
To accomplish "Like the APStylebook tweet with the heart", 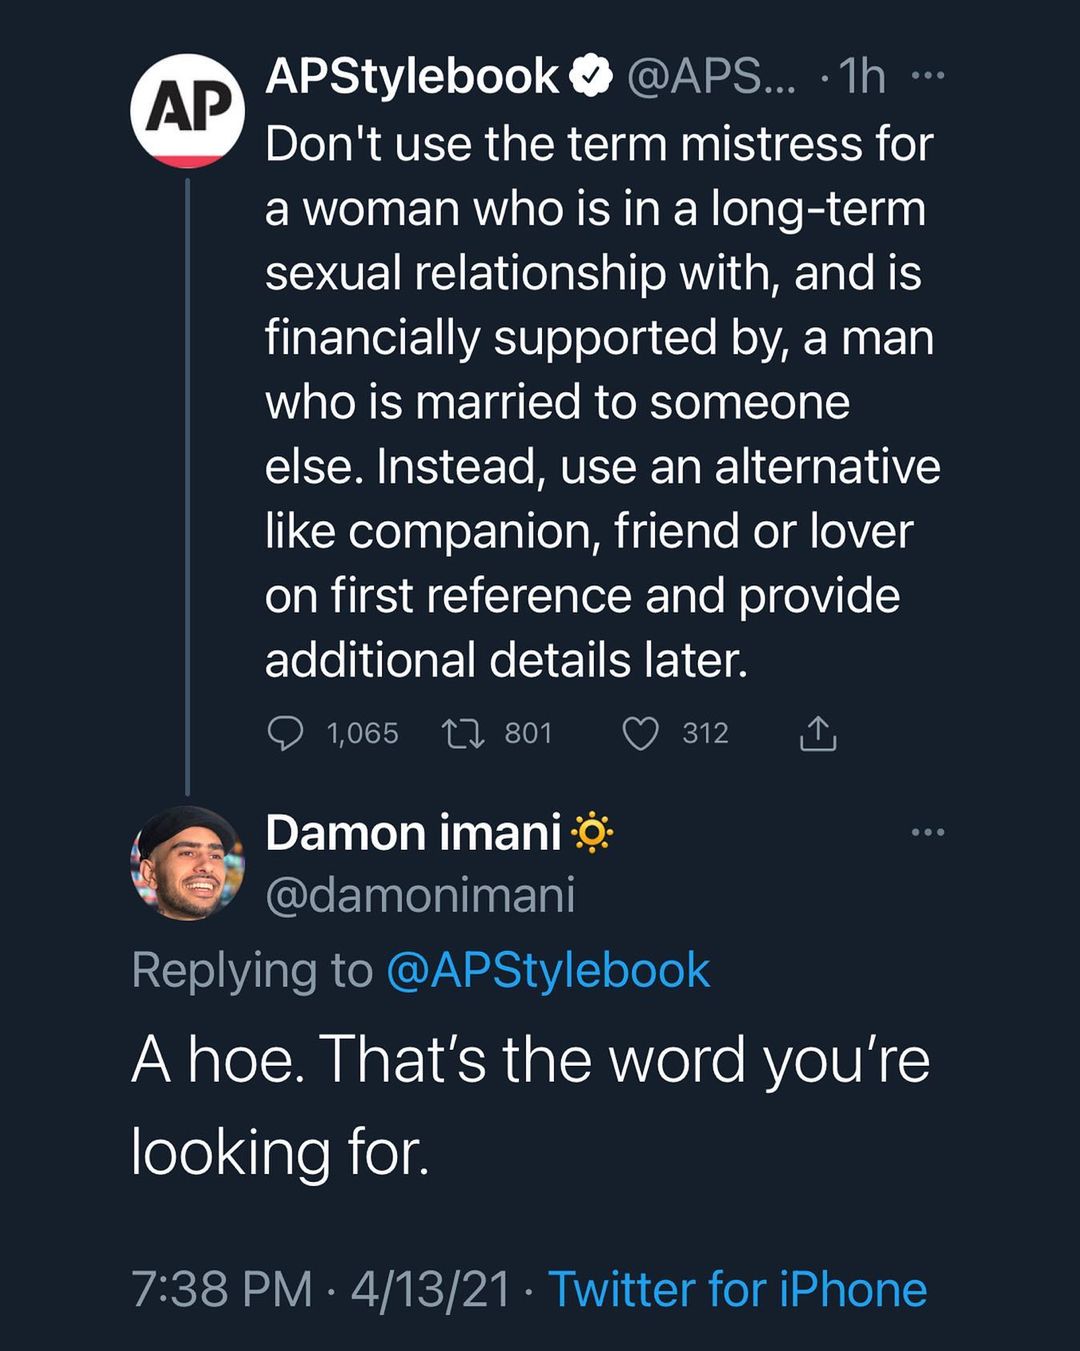I will 640,734.
